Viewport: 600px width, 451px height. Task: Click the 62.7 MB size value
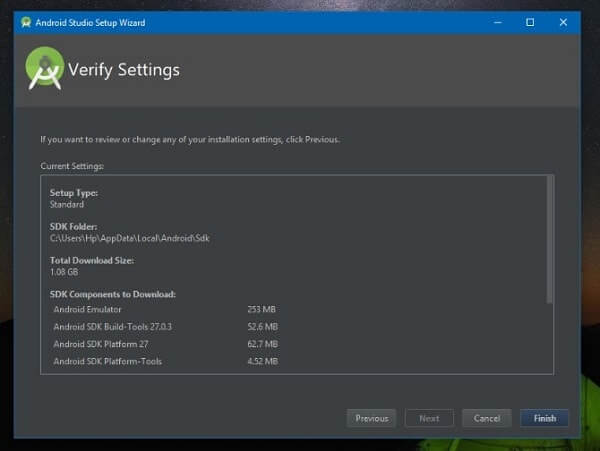pyautogui.click(x=262, y=344)
